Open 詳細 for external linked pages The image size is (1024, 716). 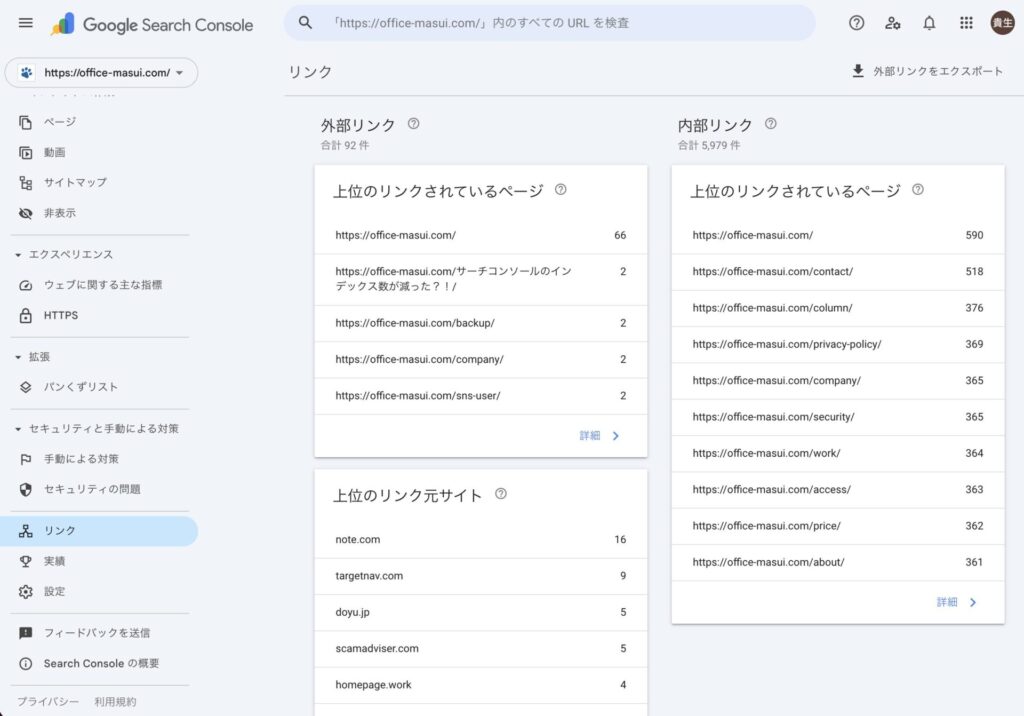[x=600, y=436]
